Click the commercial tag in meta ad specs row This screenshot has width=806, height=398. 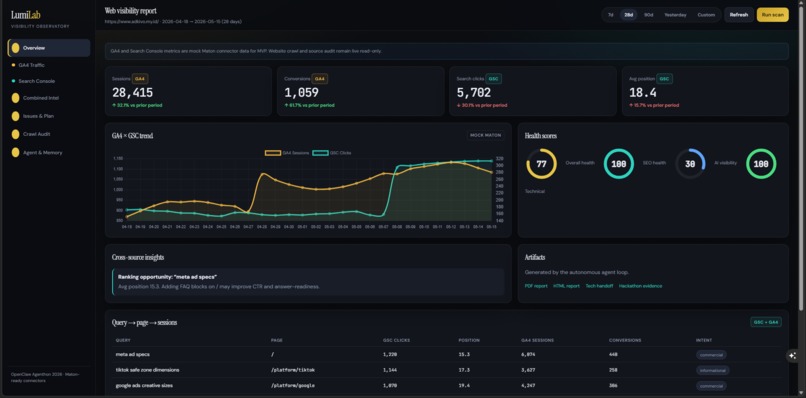(x=711, y=355)
